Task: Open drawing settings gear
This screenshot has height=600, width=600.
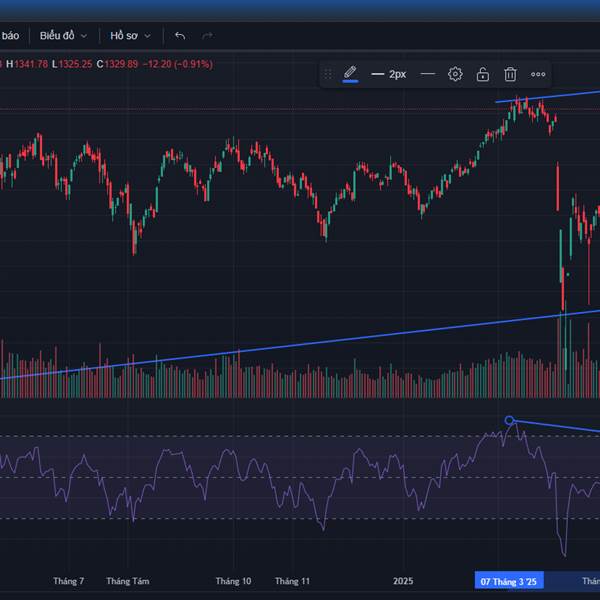Action: tap(455, 74)
